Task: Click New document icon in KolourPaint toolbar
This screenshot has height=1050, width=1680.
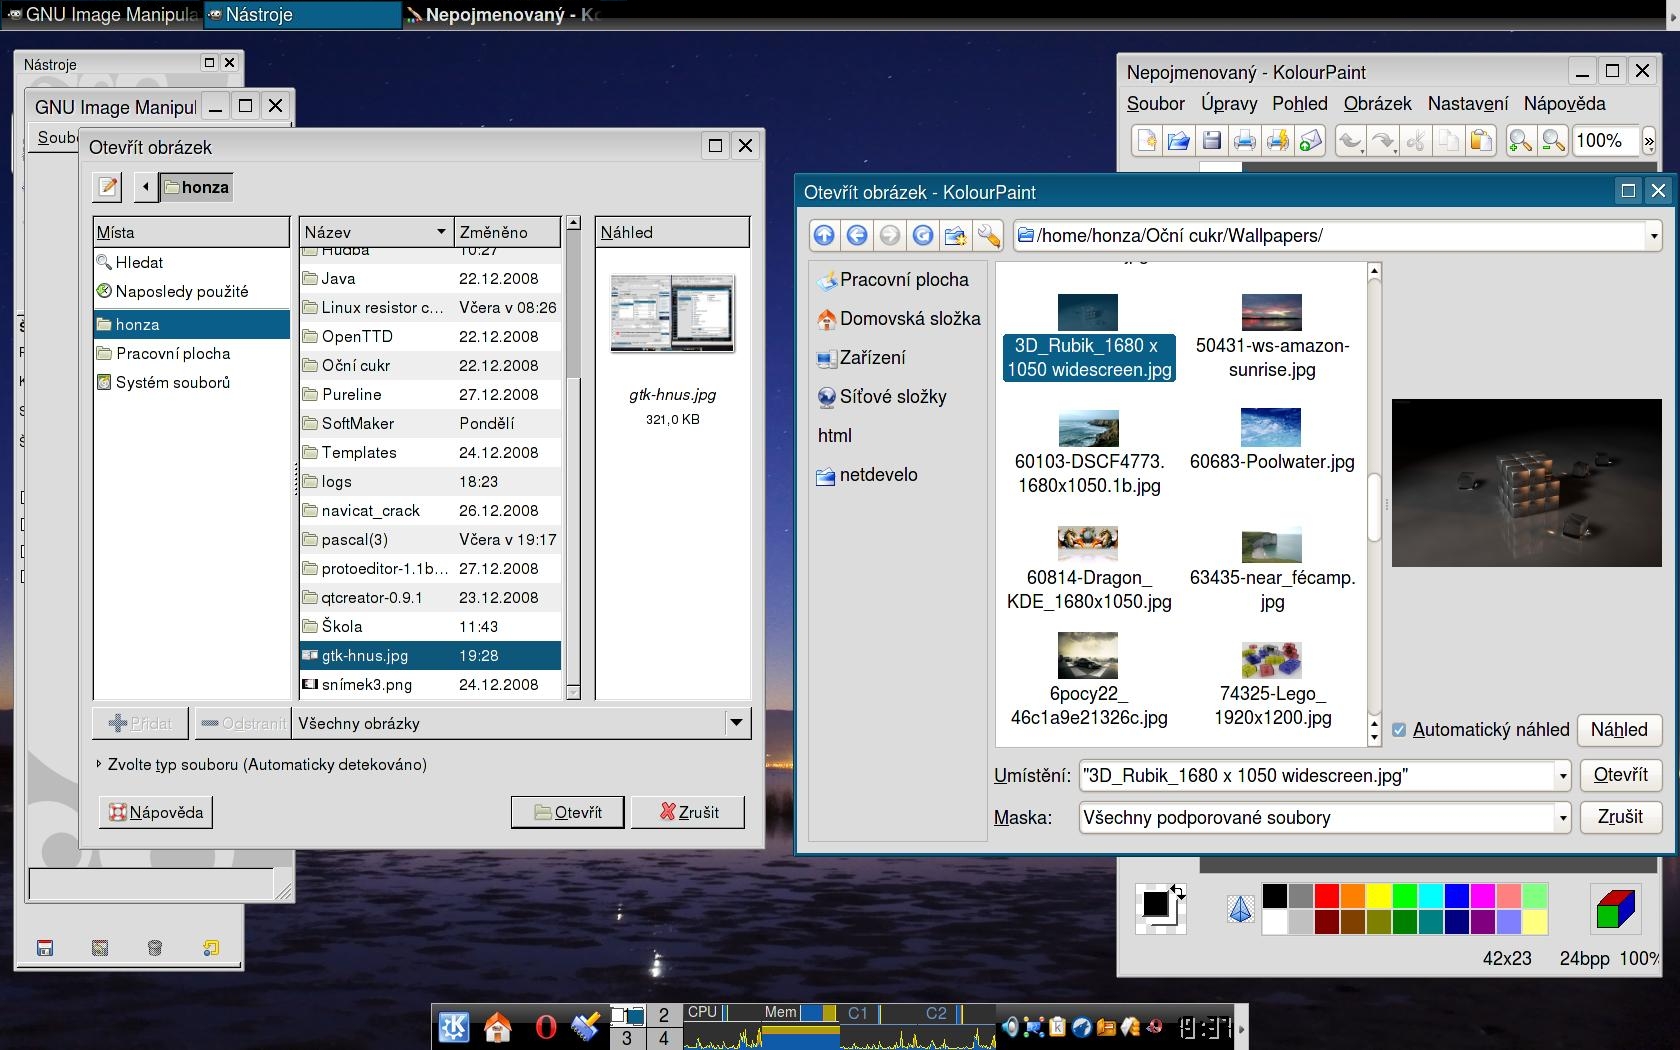Action: [x=1146, y=141]
